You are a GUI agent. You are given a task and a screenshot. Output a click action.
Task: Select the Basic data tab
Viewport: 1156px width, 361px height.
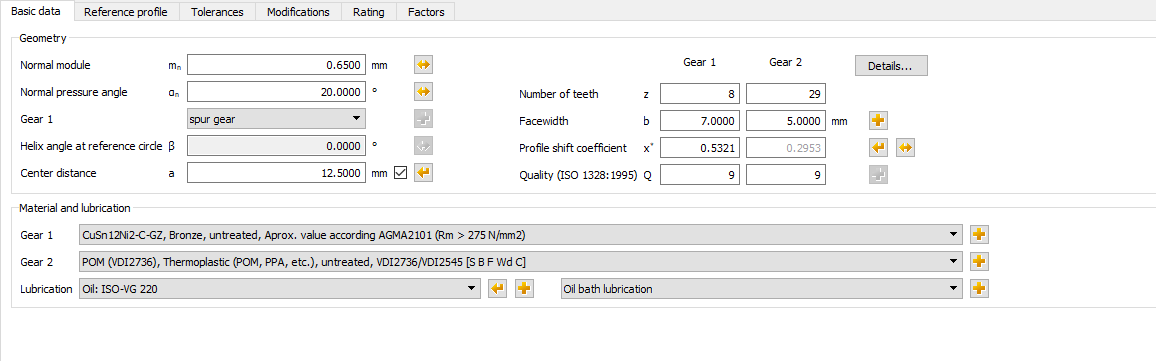37,11
